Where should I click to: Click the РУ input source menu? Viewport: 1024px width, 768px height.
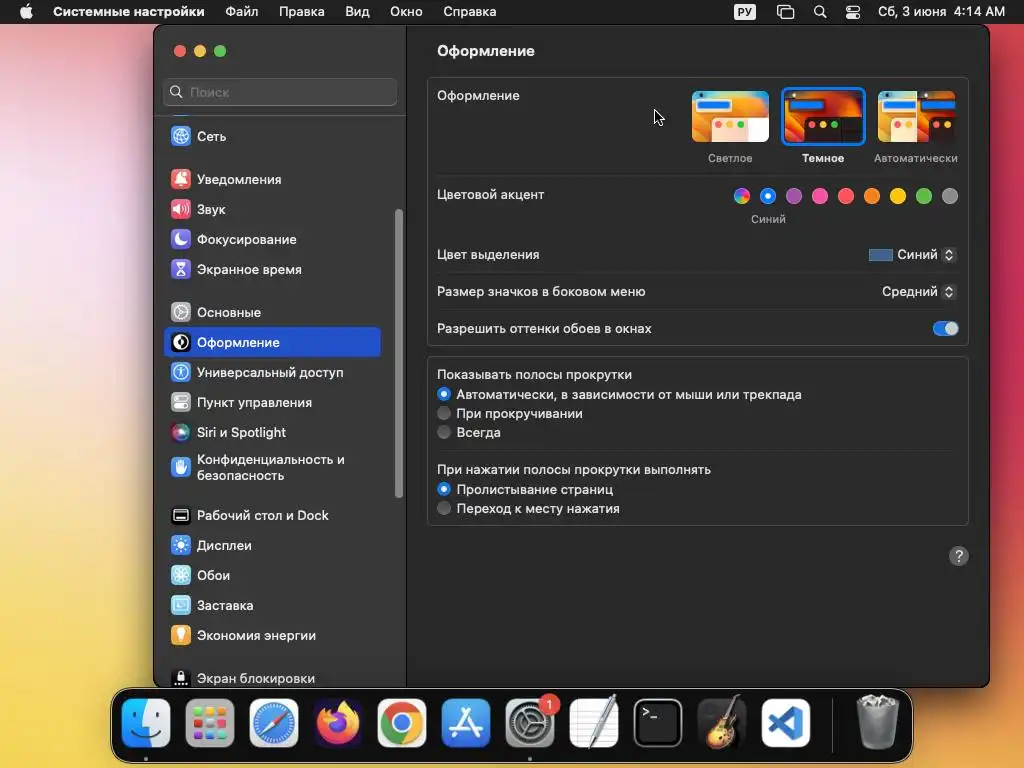point(744,12)
